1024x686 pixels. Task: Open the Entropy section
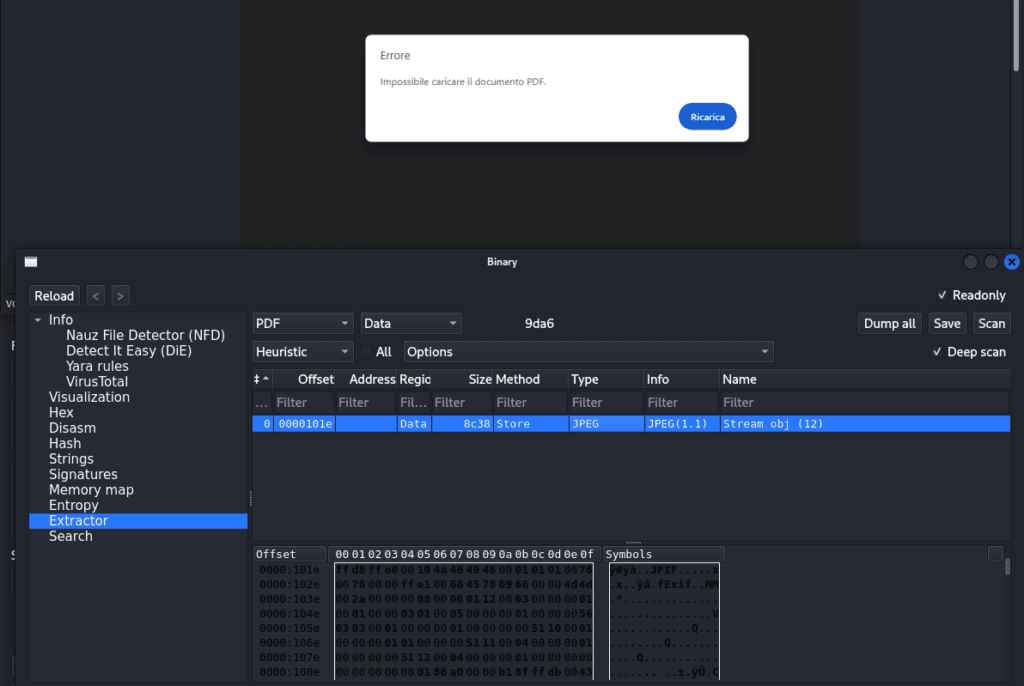[x=73, y=505]
